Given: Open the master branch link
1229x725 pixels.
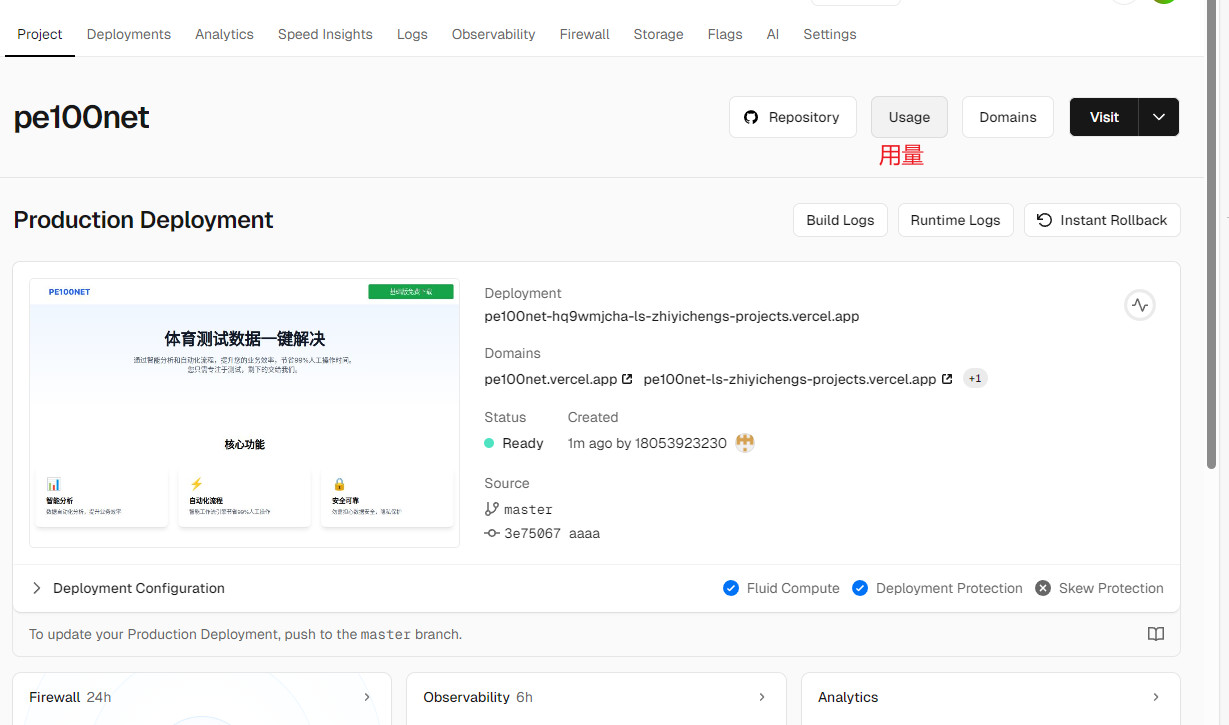Looking at the screenshot, I should (x=528, y=509).
